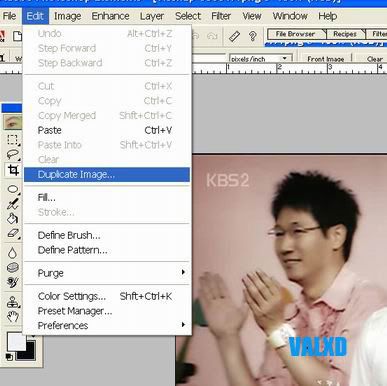The width and height of the screenshot is (387, 386).
Task: Click the Undo menu entry
Action: click(x=107, y=33)
